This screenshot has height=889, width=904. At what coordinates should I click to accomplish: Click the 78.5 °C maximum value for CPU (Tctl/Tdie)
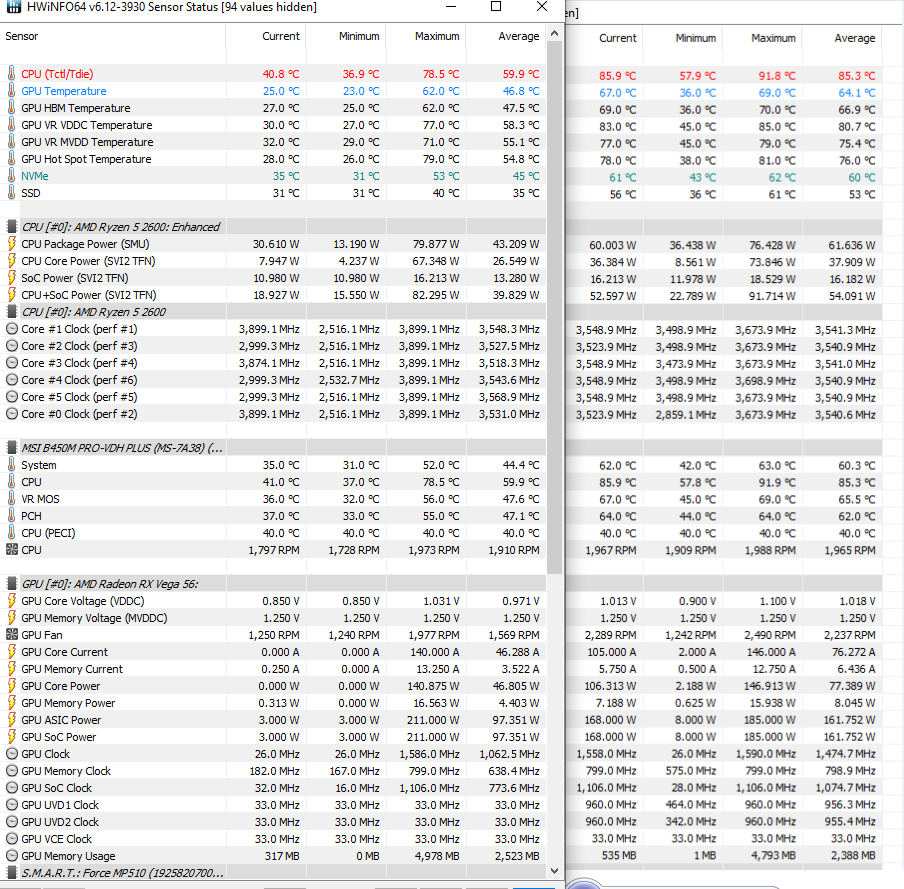pyautogui.click(x=440, y=74)
